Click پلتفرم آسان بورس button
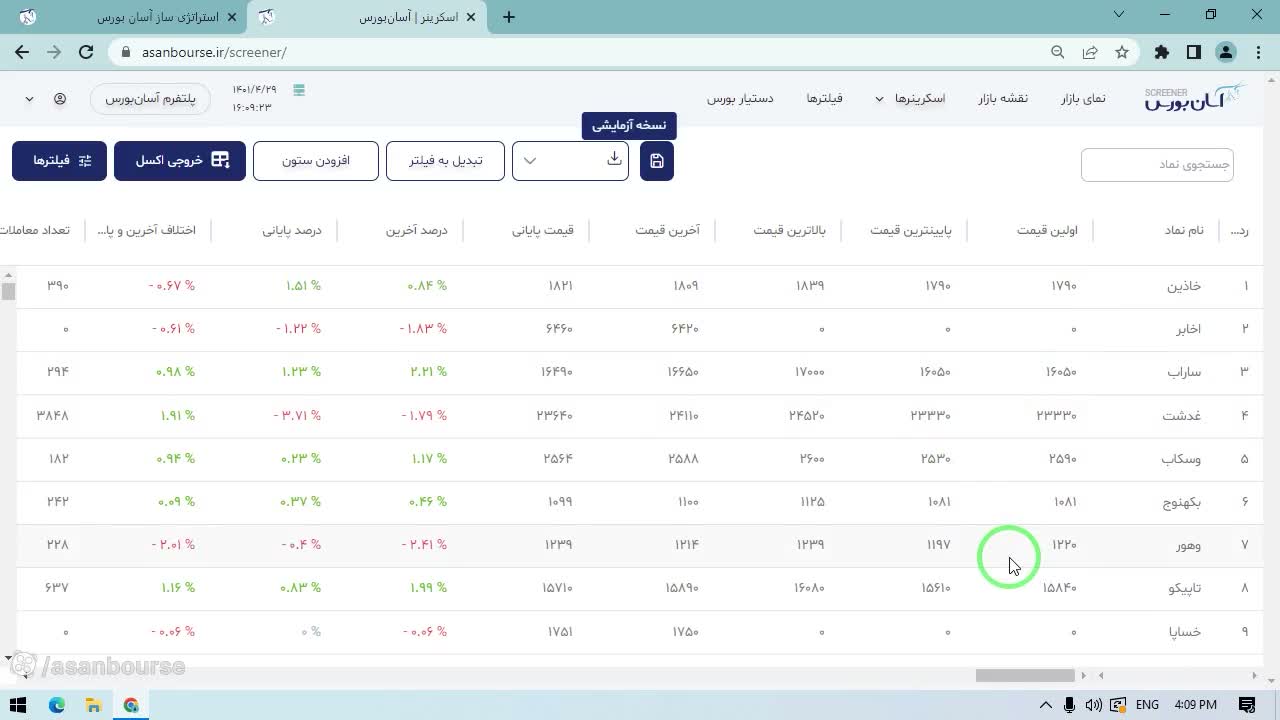Screen dimensions: 1280x720 click(150, 99)
